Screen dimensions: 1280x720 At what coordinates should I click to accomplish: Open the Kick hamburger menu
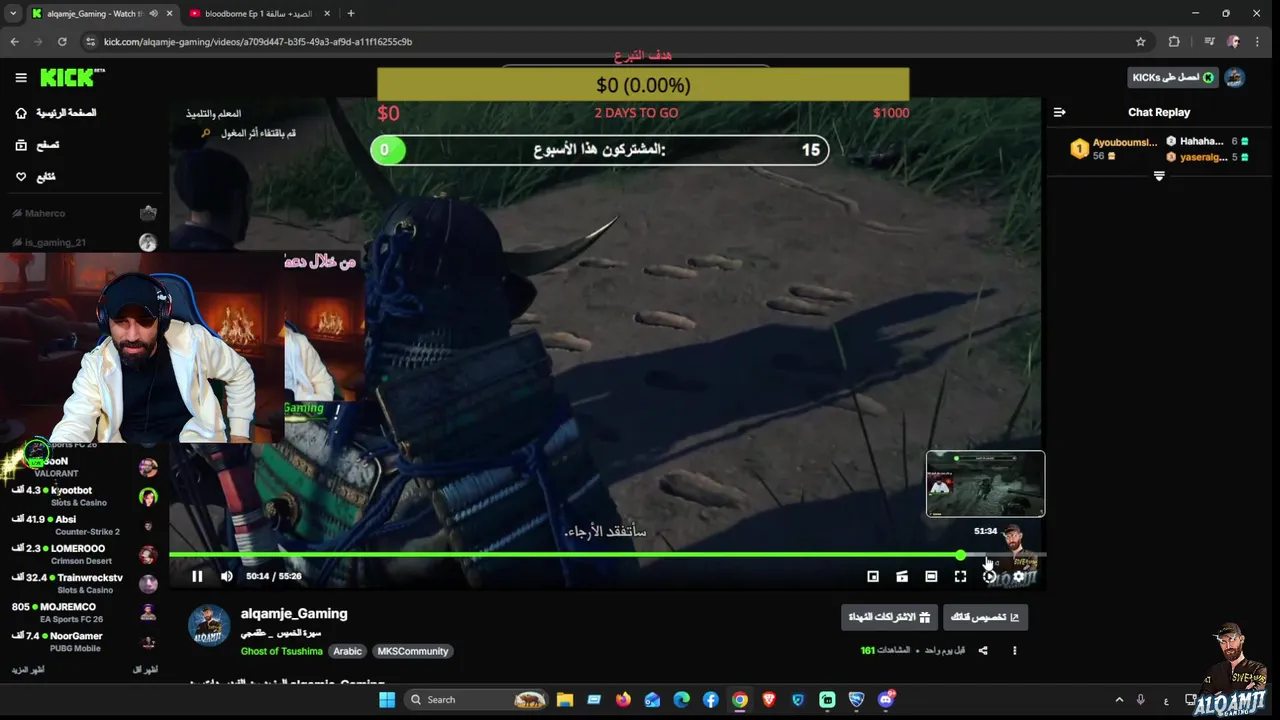pos(21,78)
